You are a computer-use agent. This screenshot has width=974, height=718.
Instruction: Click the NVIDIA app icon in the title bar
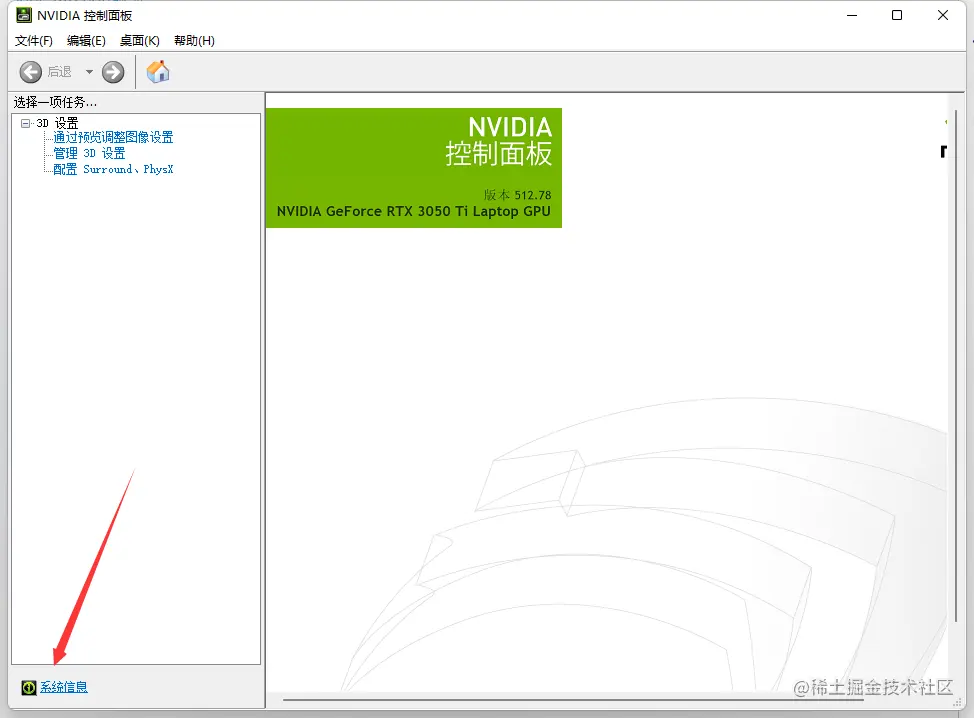pyautogui.click(x=24, y=15)
